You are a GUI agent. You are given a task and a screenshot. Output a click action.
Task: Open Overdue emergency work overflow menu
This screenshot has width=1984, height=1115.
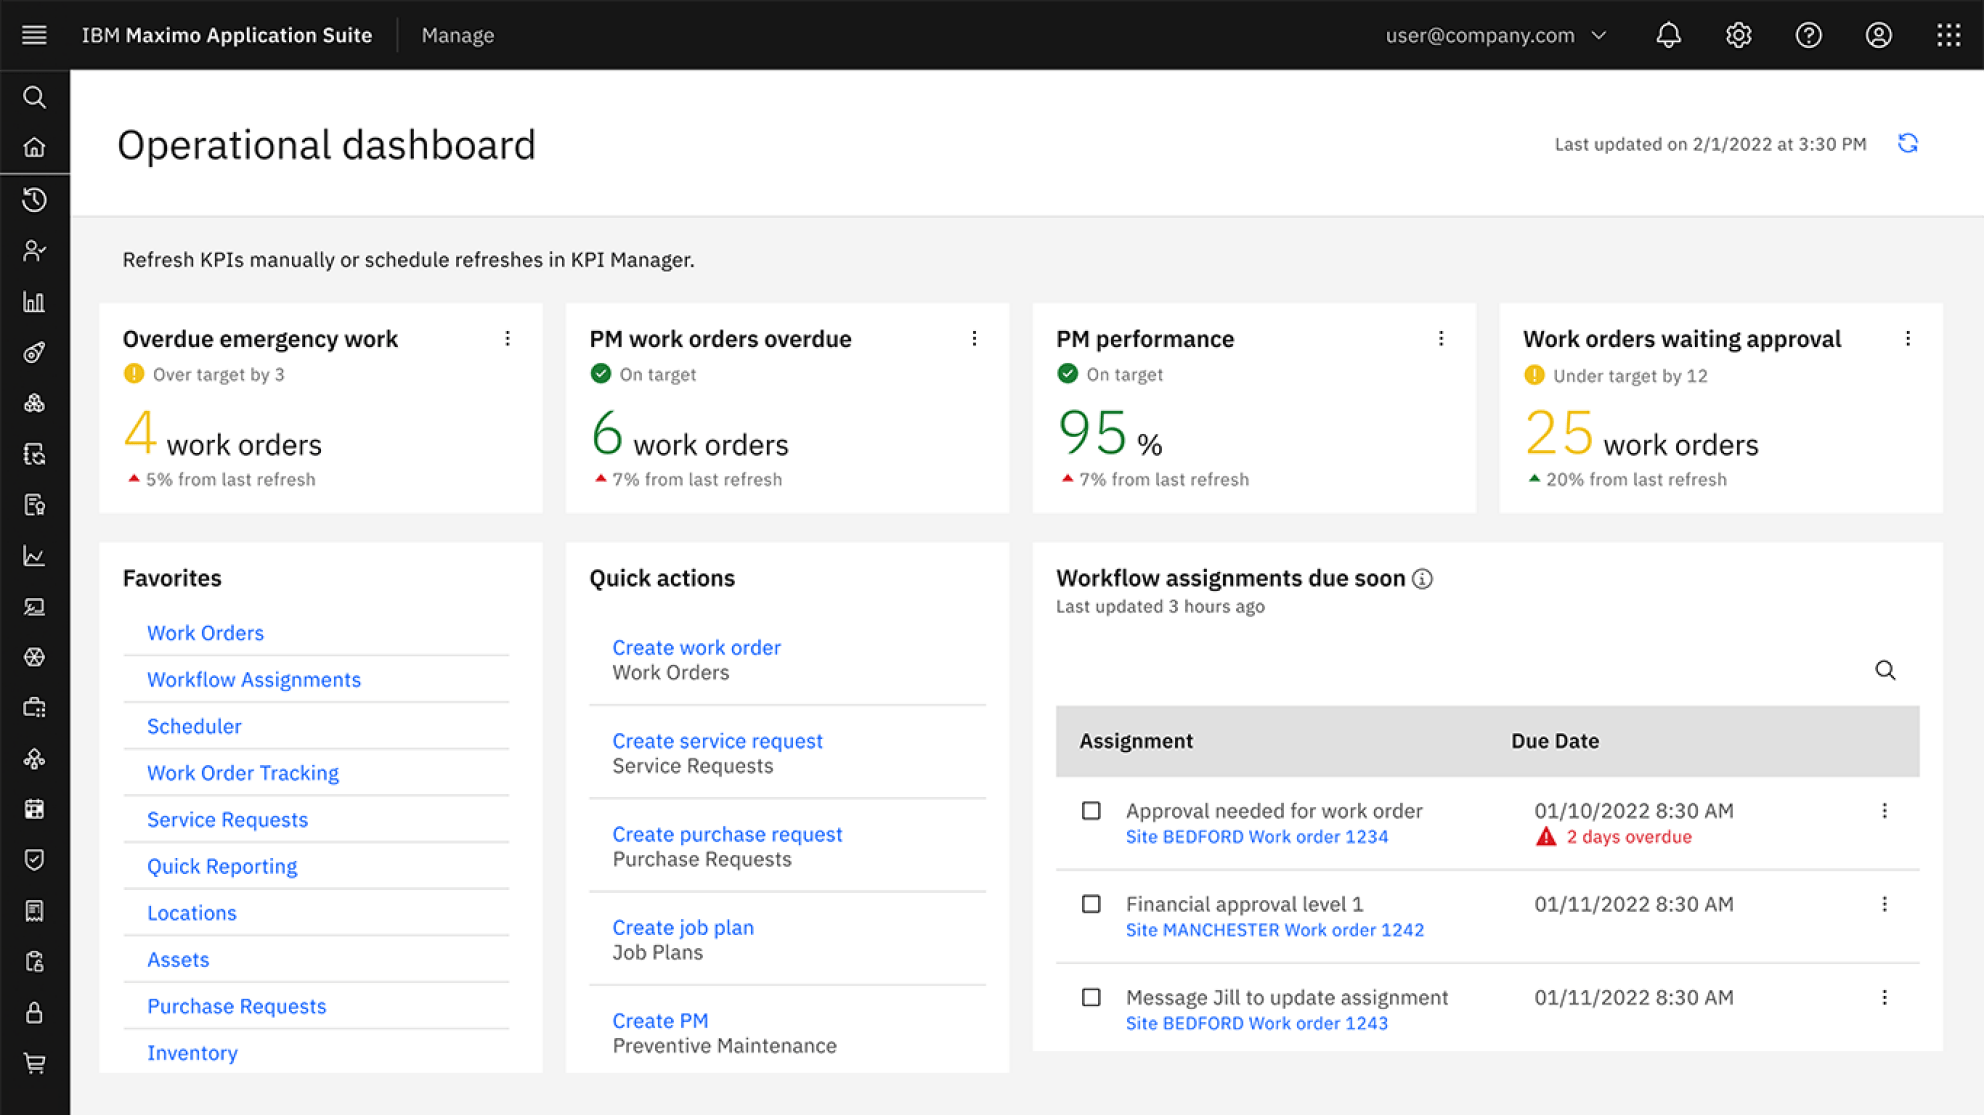(508, 339)
